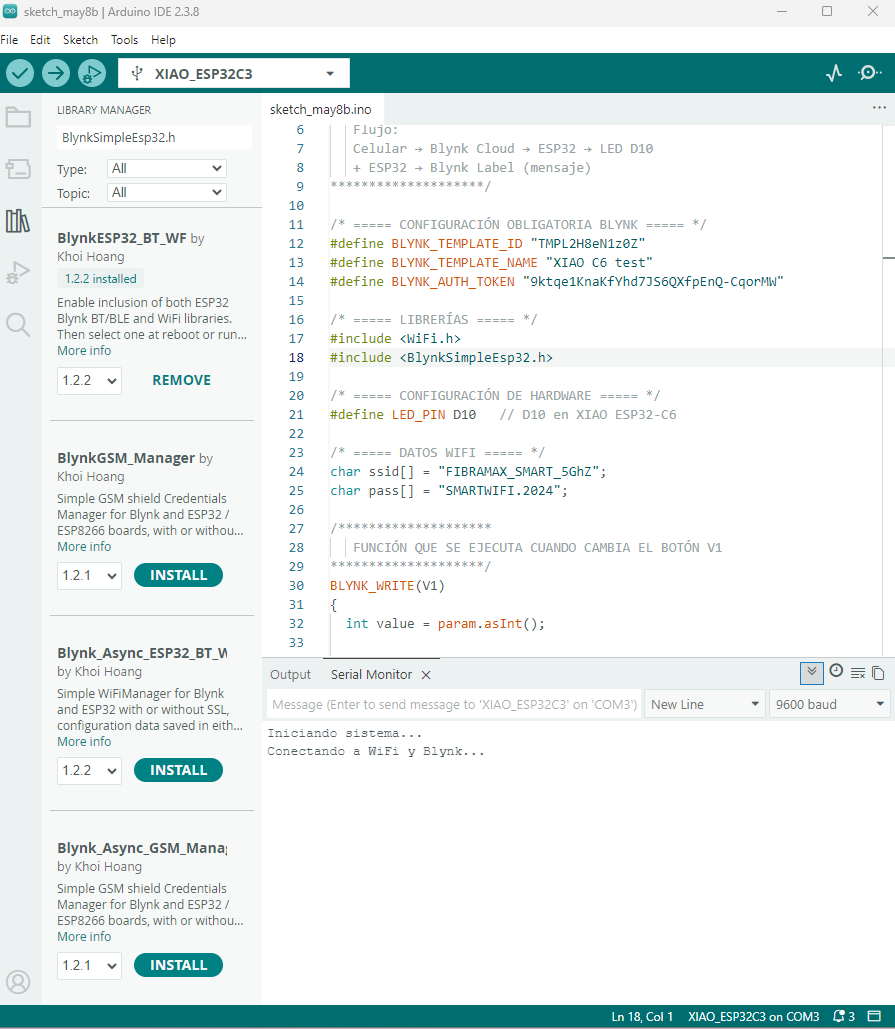Open More info for BlynkGSM_Manager
This screenshot has height=1029, width=895.
tap(84, 547)
